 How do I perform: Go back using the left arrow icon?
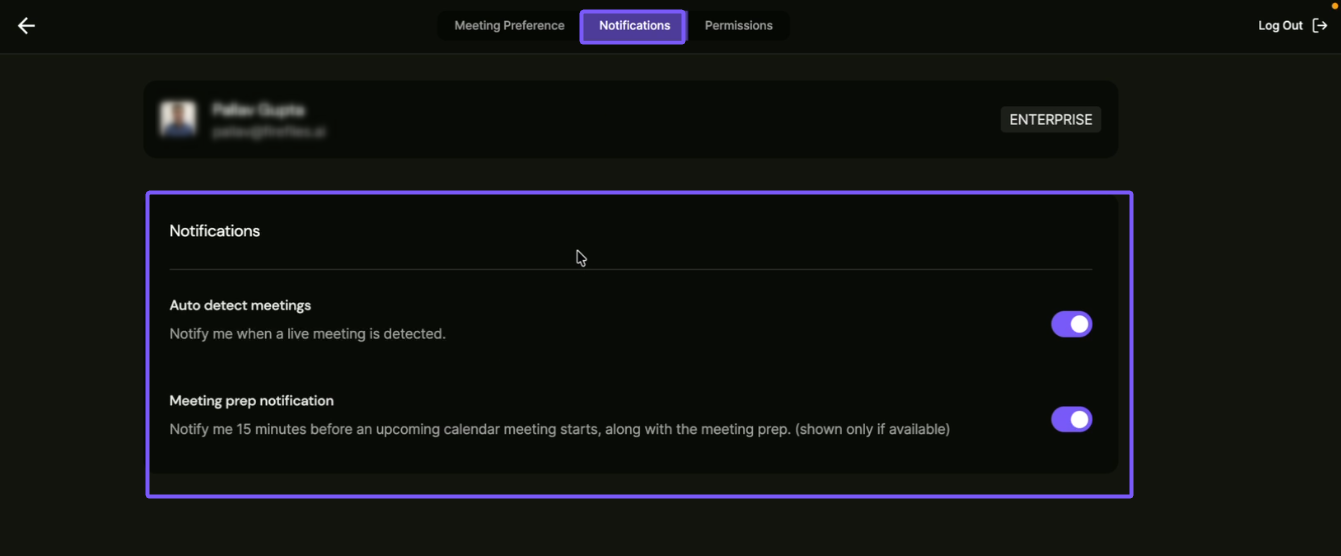pyautogui.click(x=26, y=26)
